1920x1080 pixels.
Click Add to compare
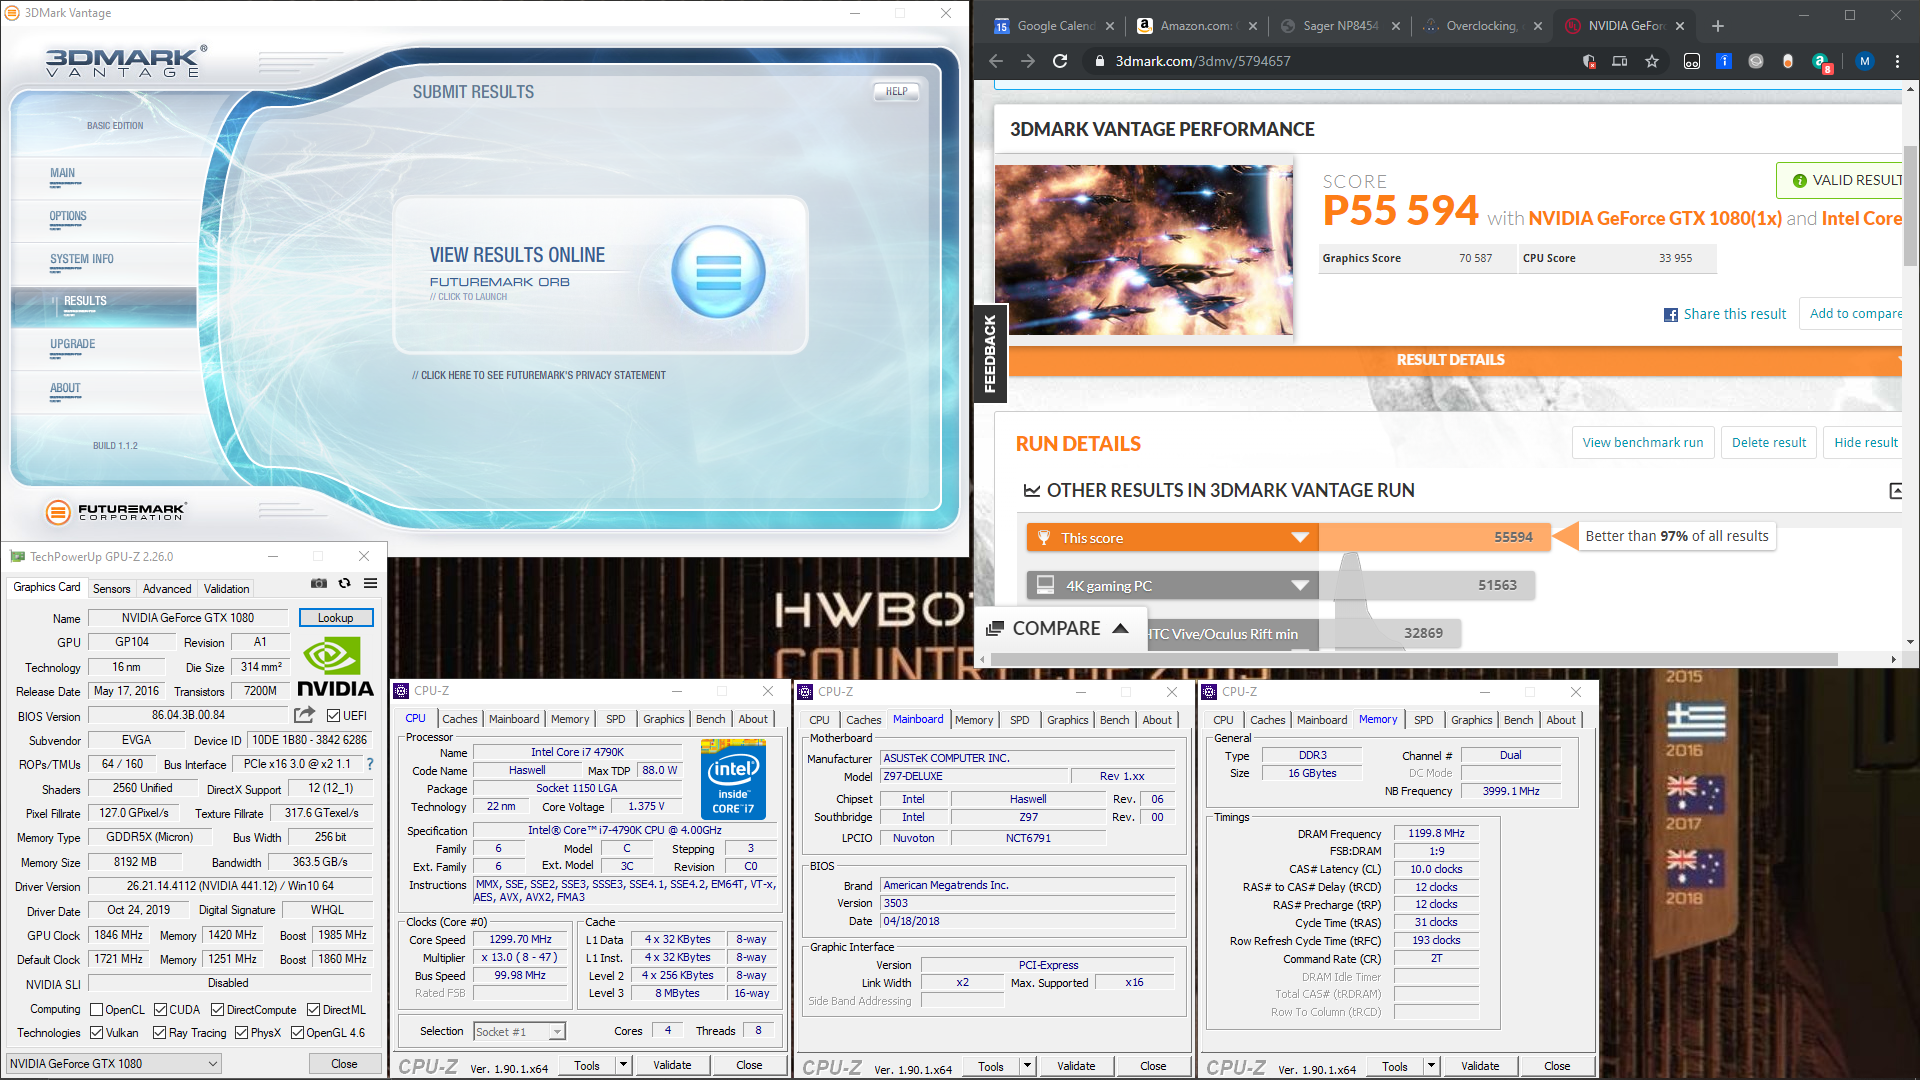tap(1852, 313)
